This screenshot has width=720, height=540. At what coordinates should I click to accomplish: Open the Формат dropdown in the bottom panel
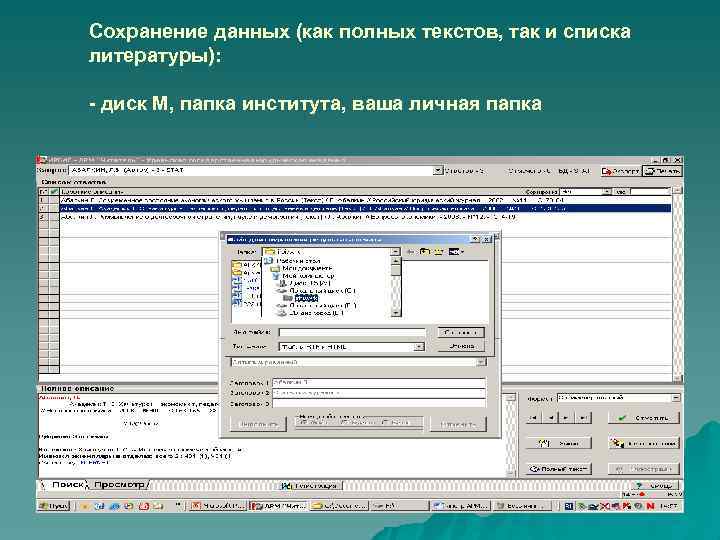click(x=675, y=398)
